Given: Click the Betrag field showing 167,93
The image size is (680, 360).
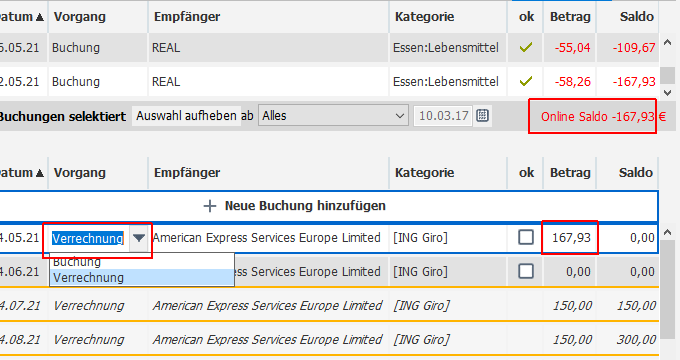Looking at the screenshot, I should 570,237.
